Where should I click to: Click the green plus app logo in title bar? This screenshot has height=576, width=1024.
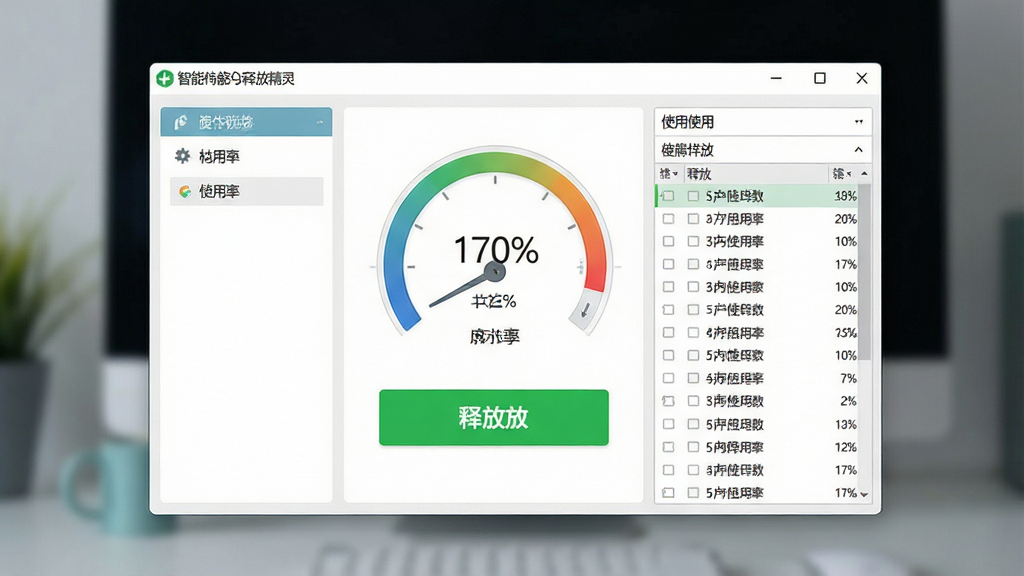click(165, 78)
